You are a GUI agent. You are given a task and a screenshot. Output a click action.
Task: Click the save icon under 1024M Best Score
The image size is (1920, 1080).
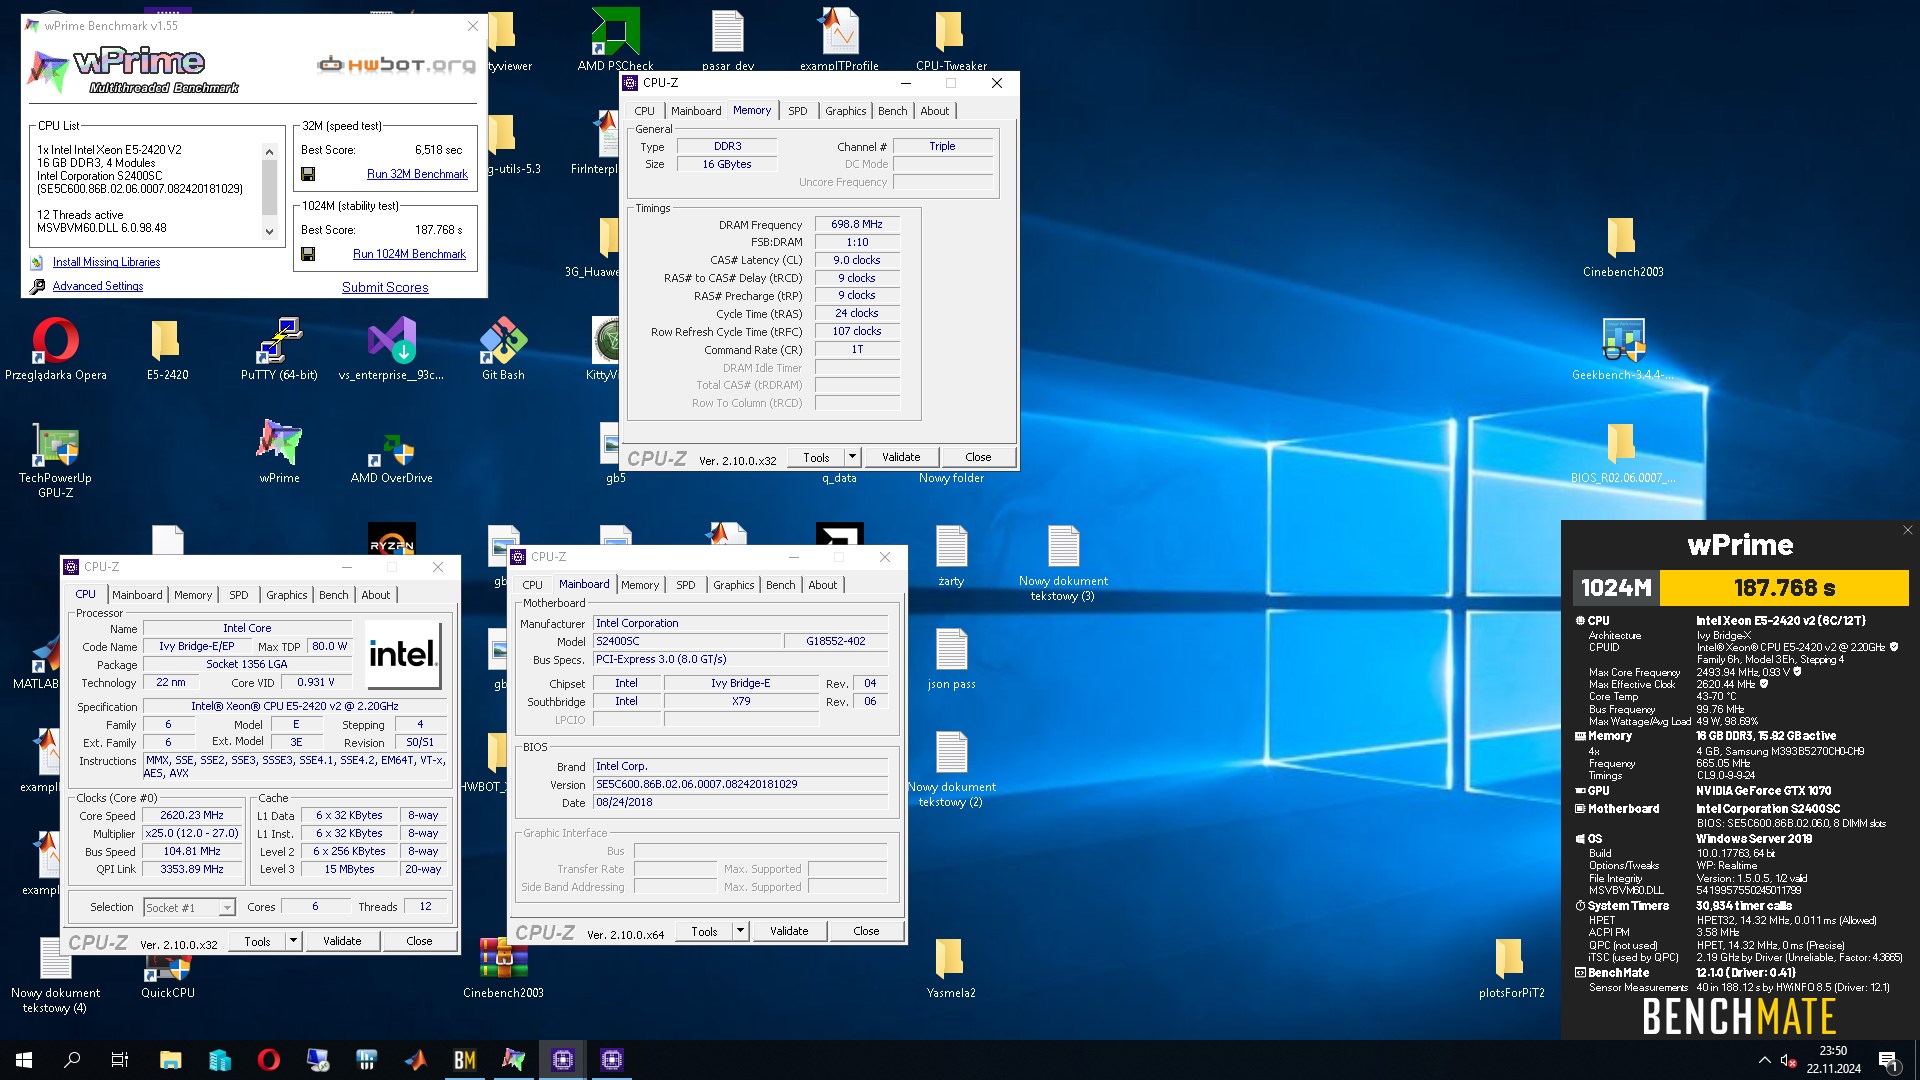coord(308,254)
